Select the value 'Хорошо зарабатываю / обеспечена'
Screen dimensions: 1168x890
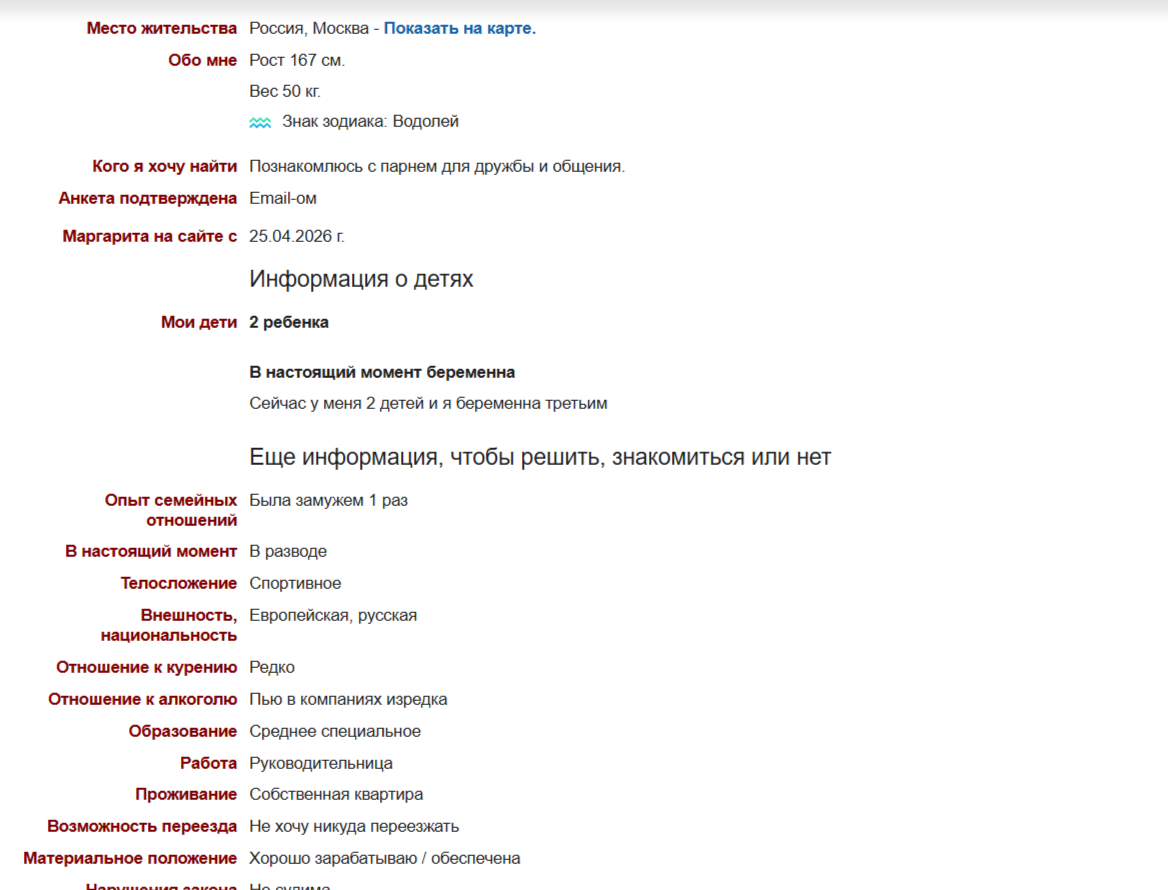[385, 859]
